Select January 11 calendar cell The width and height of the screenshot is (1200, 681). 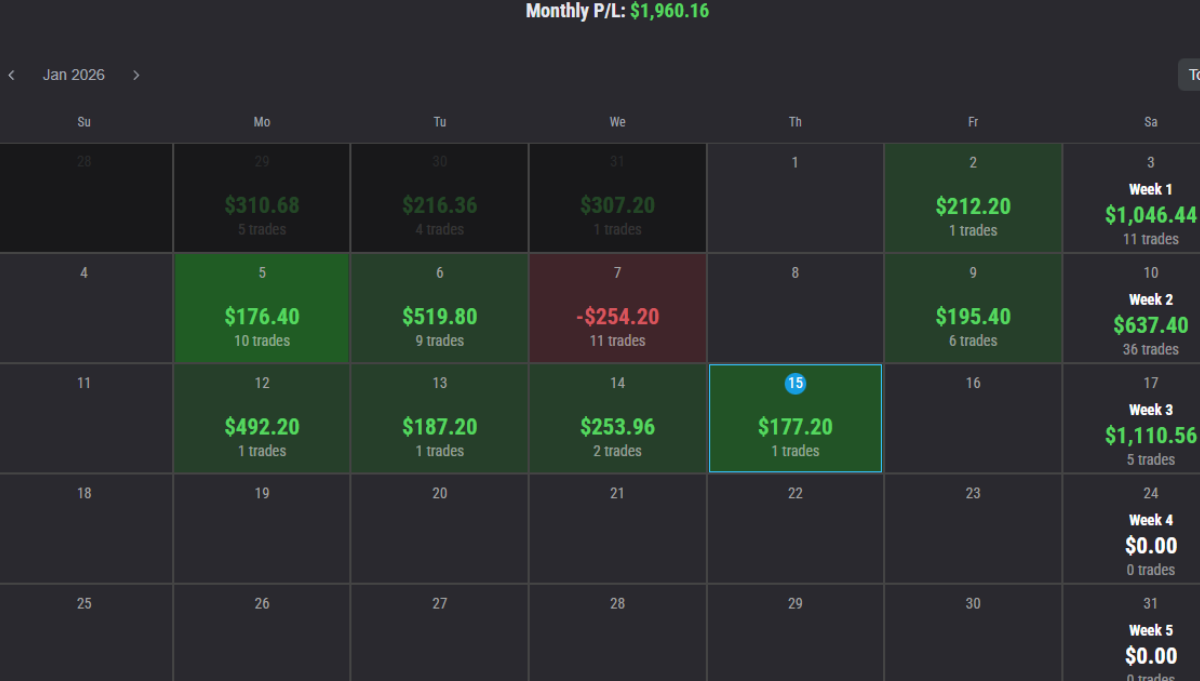(86, 418)
